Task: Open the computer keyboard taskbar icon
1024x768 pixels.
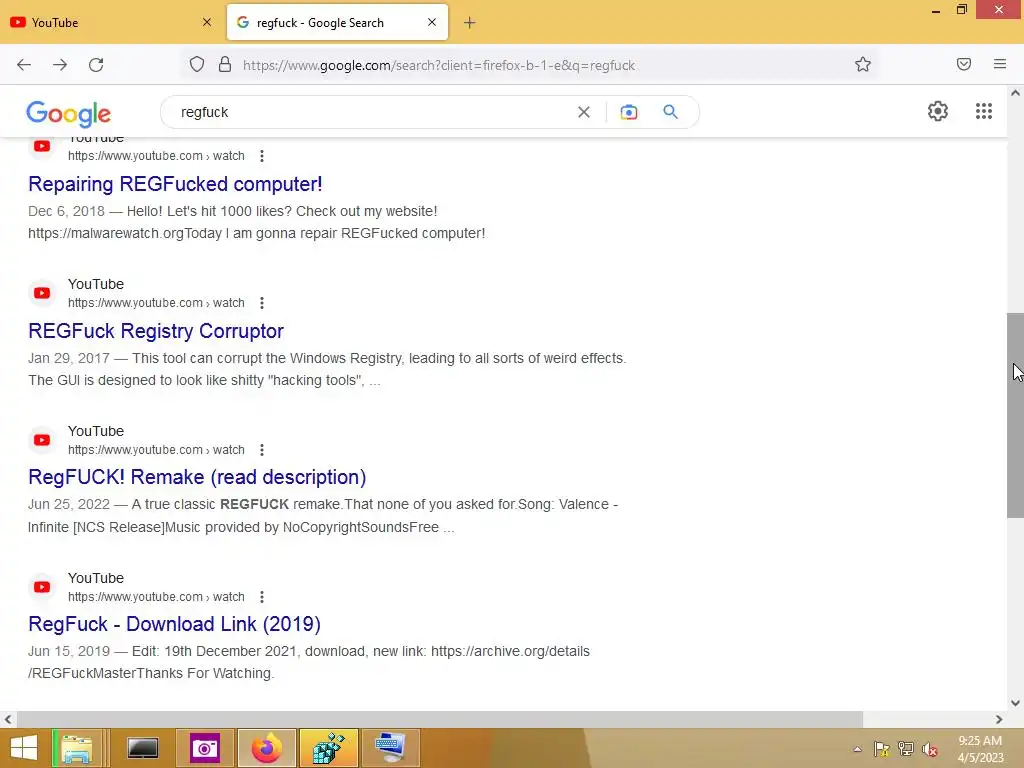Action: pyautogui.click(x=391, y=748)
